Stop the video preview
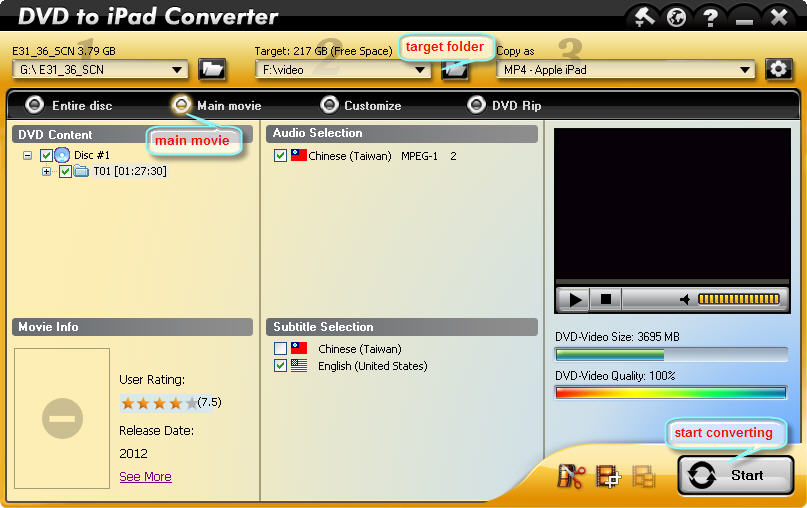 606,299
